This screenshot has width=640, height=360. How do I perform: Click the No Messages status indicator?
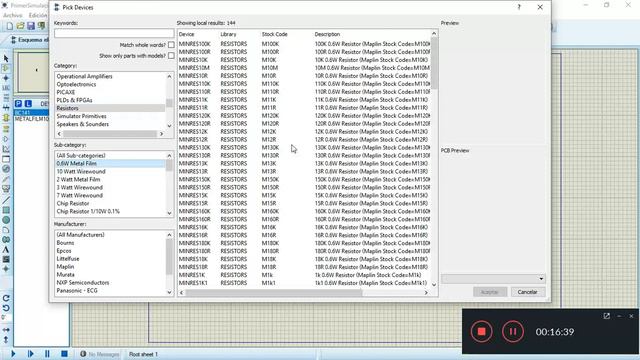[x=100, y=354]
